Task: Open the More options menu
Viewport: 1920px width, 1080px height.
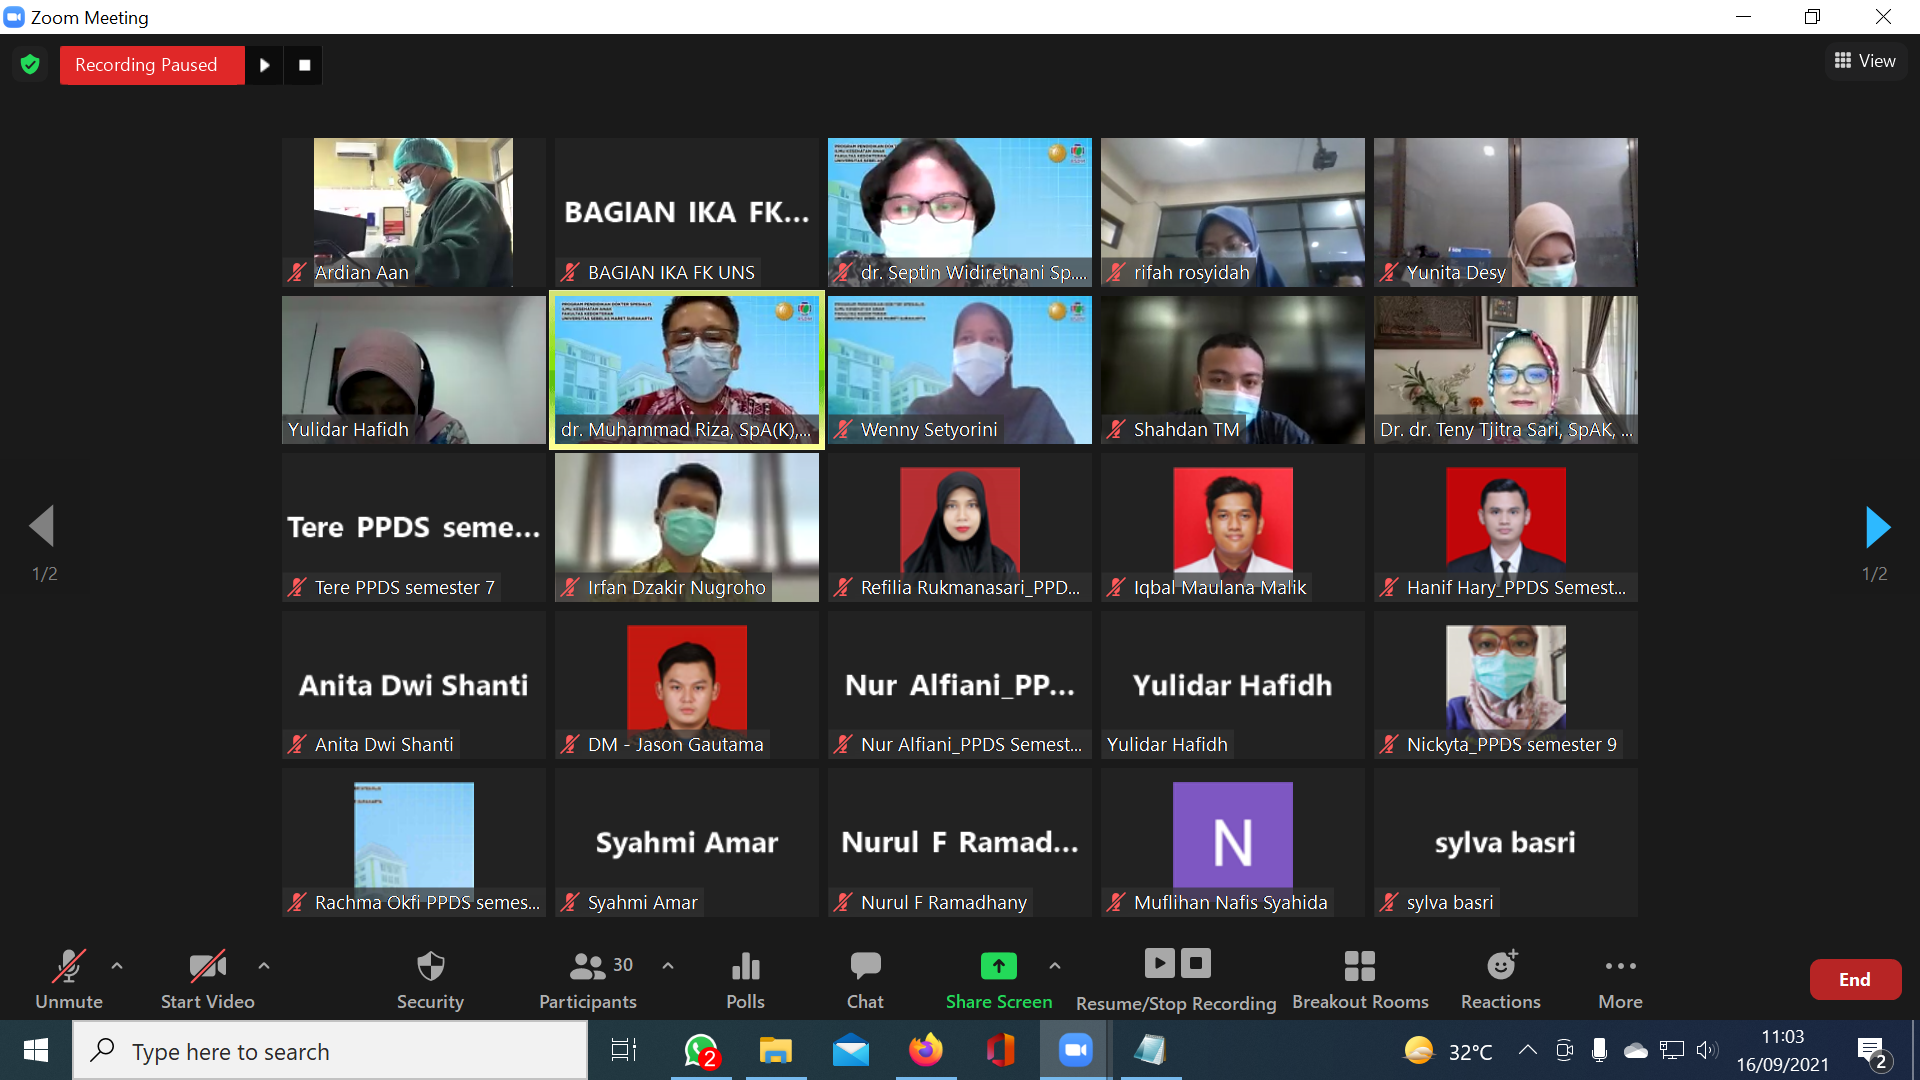Action: [1620, 979]
